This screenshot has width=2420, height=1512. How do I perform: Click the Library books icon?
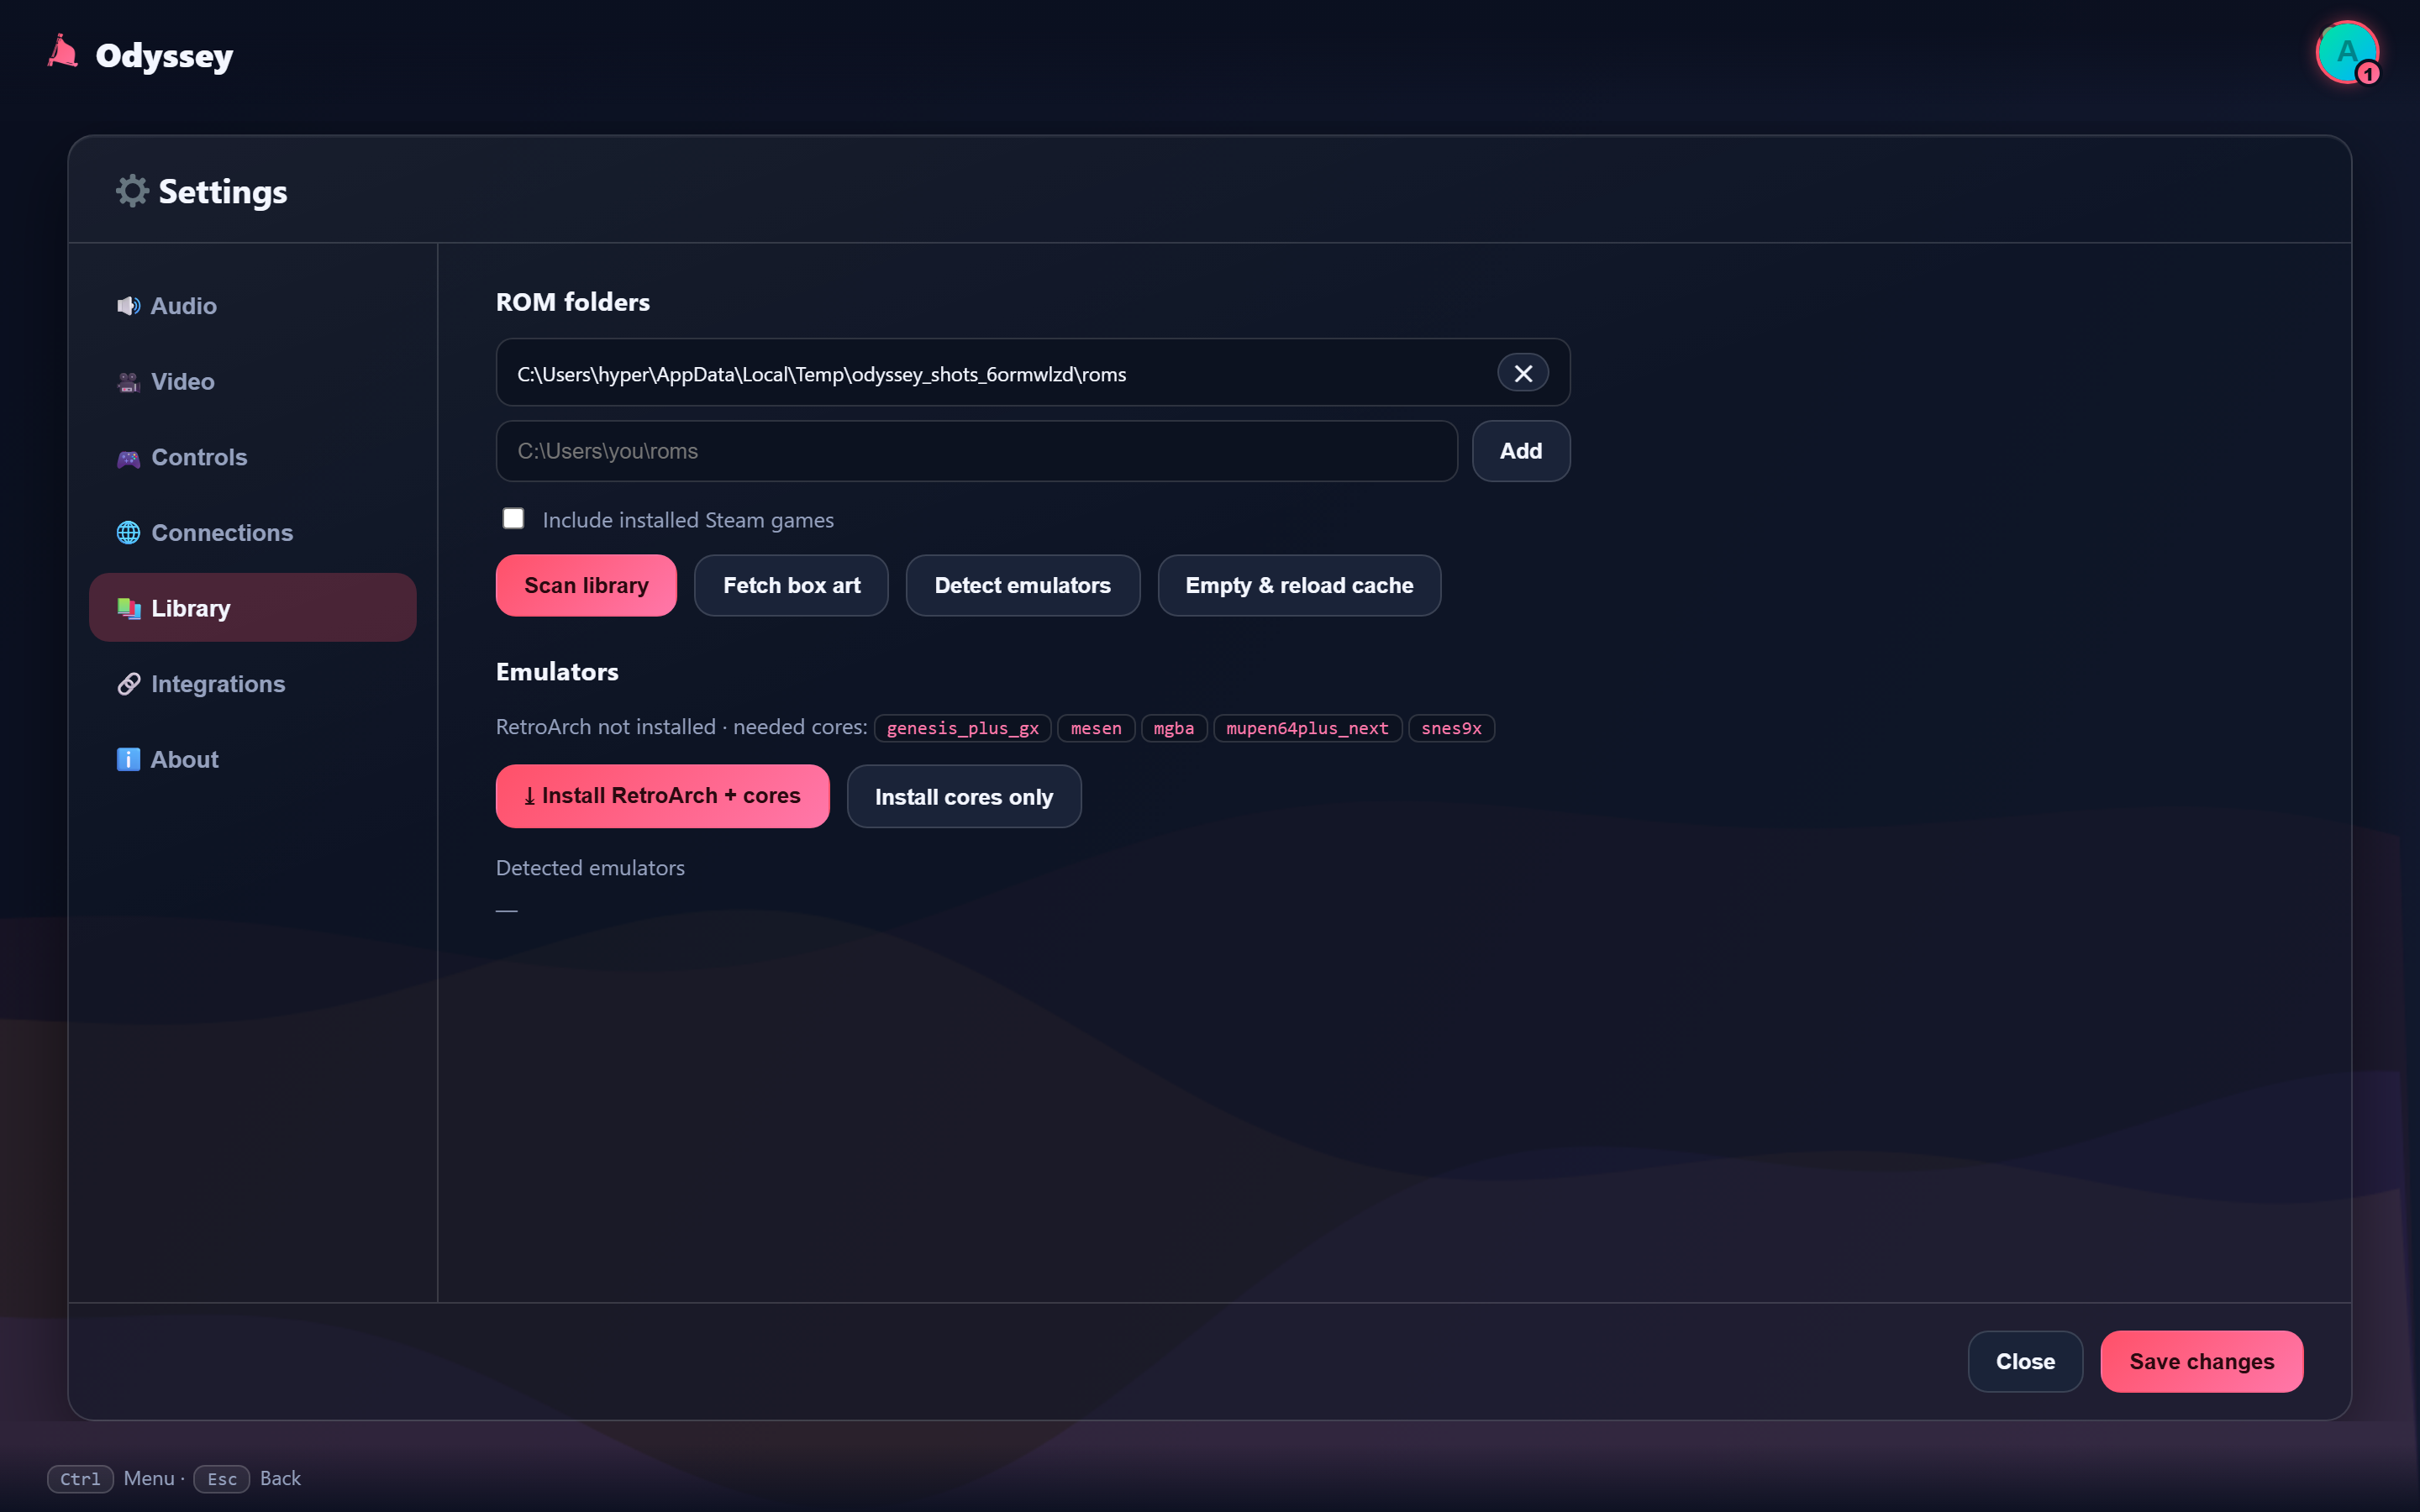tap(128, 608)
